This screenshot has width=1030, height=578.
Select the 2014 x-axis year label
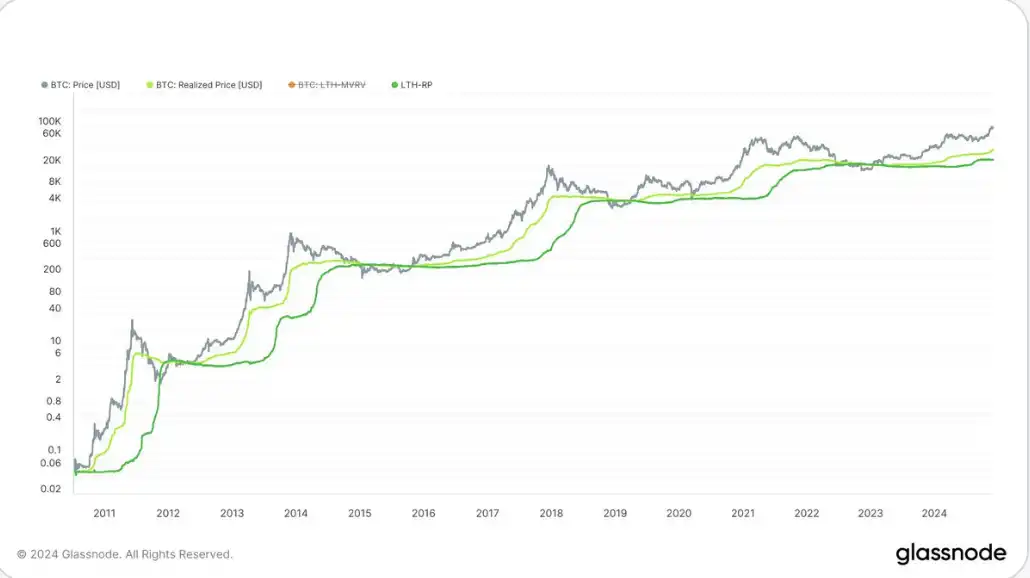point(296,513)
